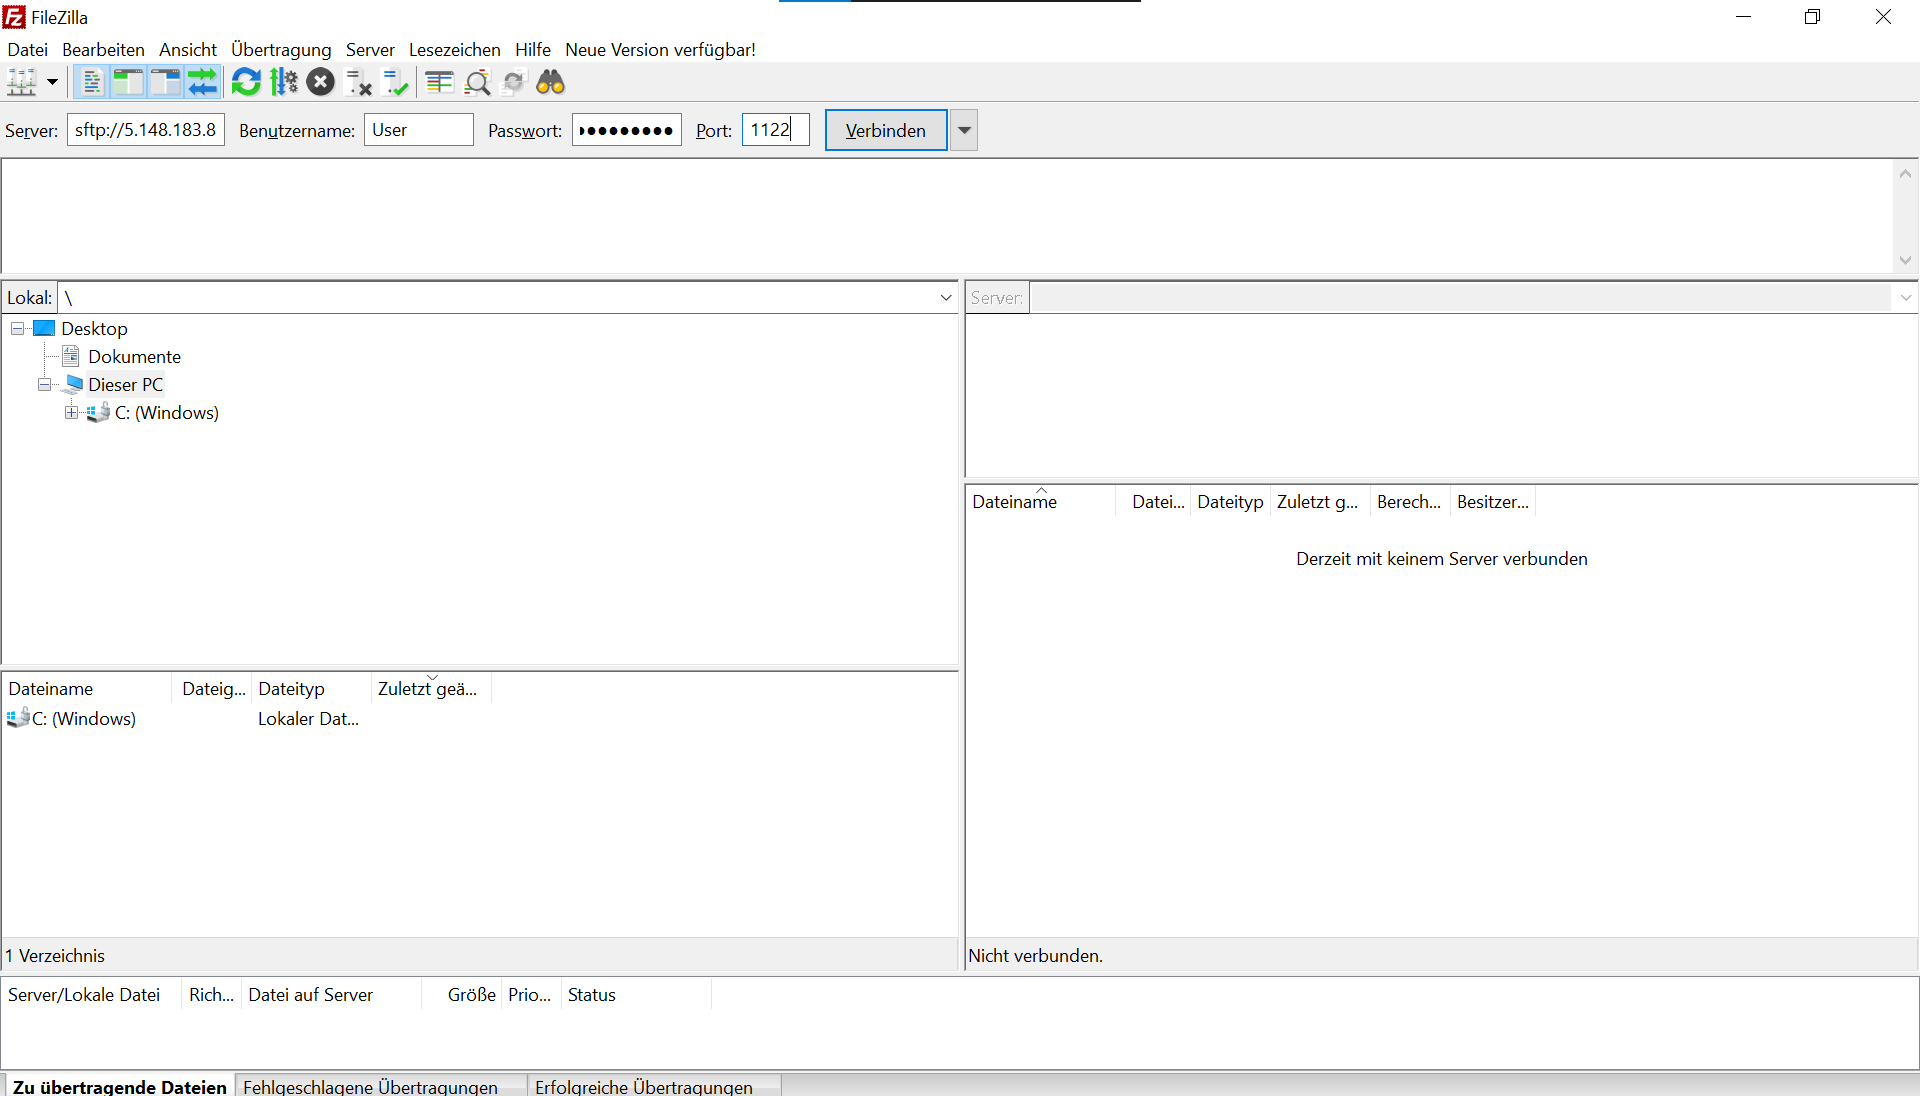Open the Datei menu

coord(28,50)
